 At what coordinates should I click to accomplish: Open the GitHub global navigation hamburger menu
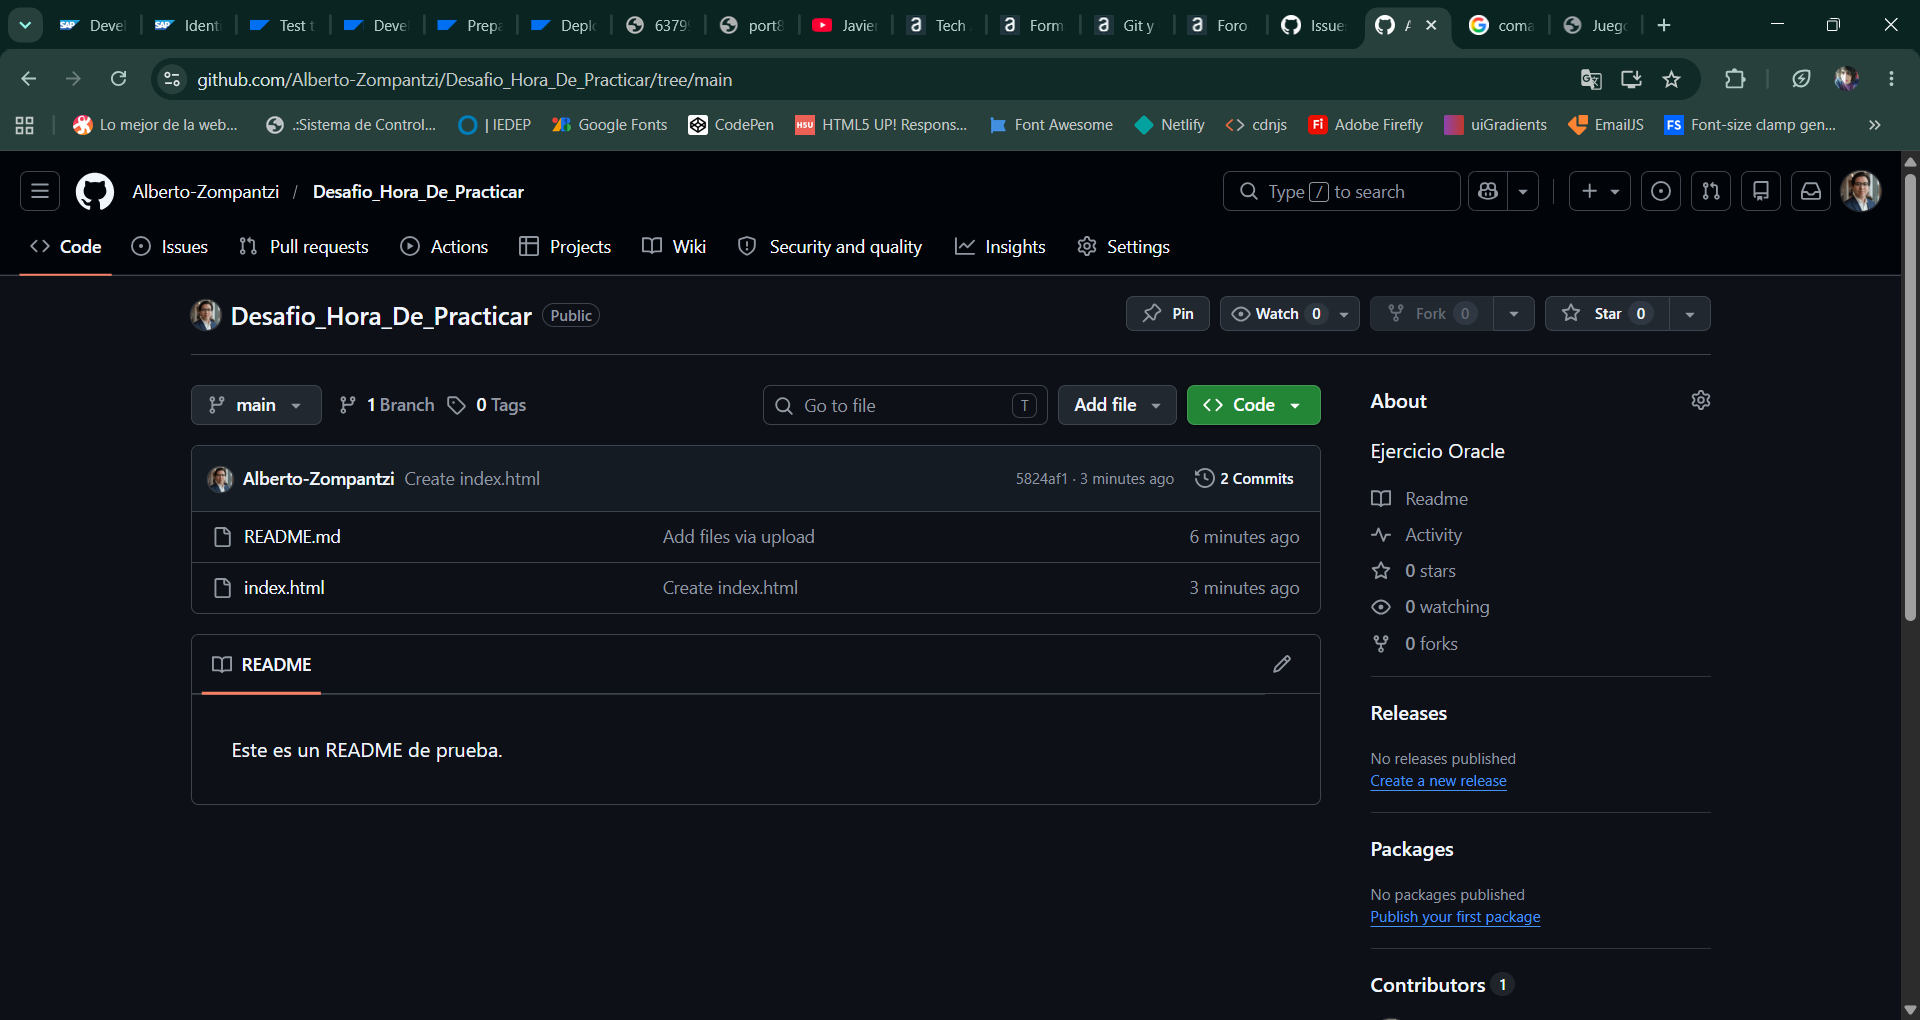click(x=40, y=191)
